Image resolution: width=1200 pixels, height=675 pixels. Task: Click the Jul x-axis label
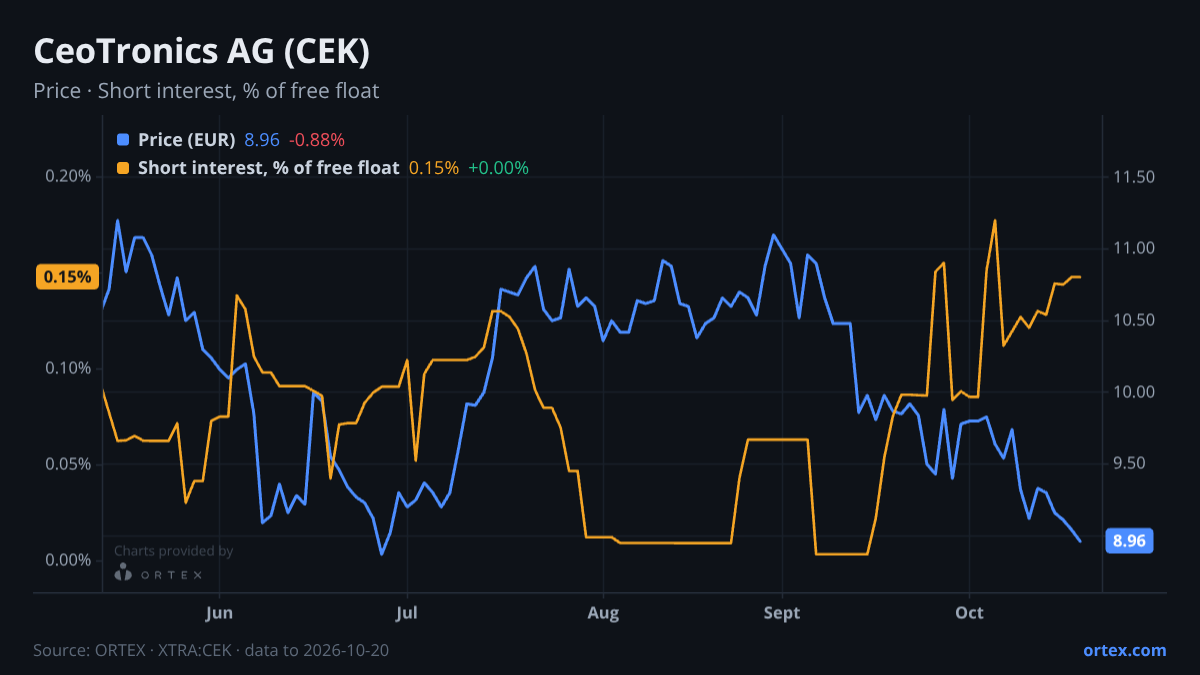click(x=406, y=613)
